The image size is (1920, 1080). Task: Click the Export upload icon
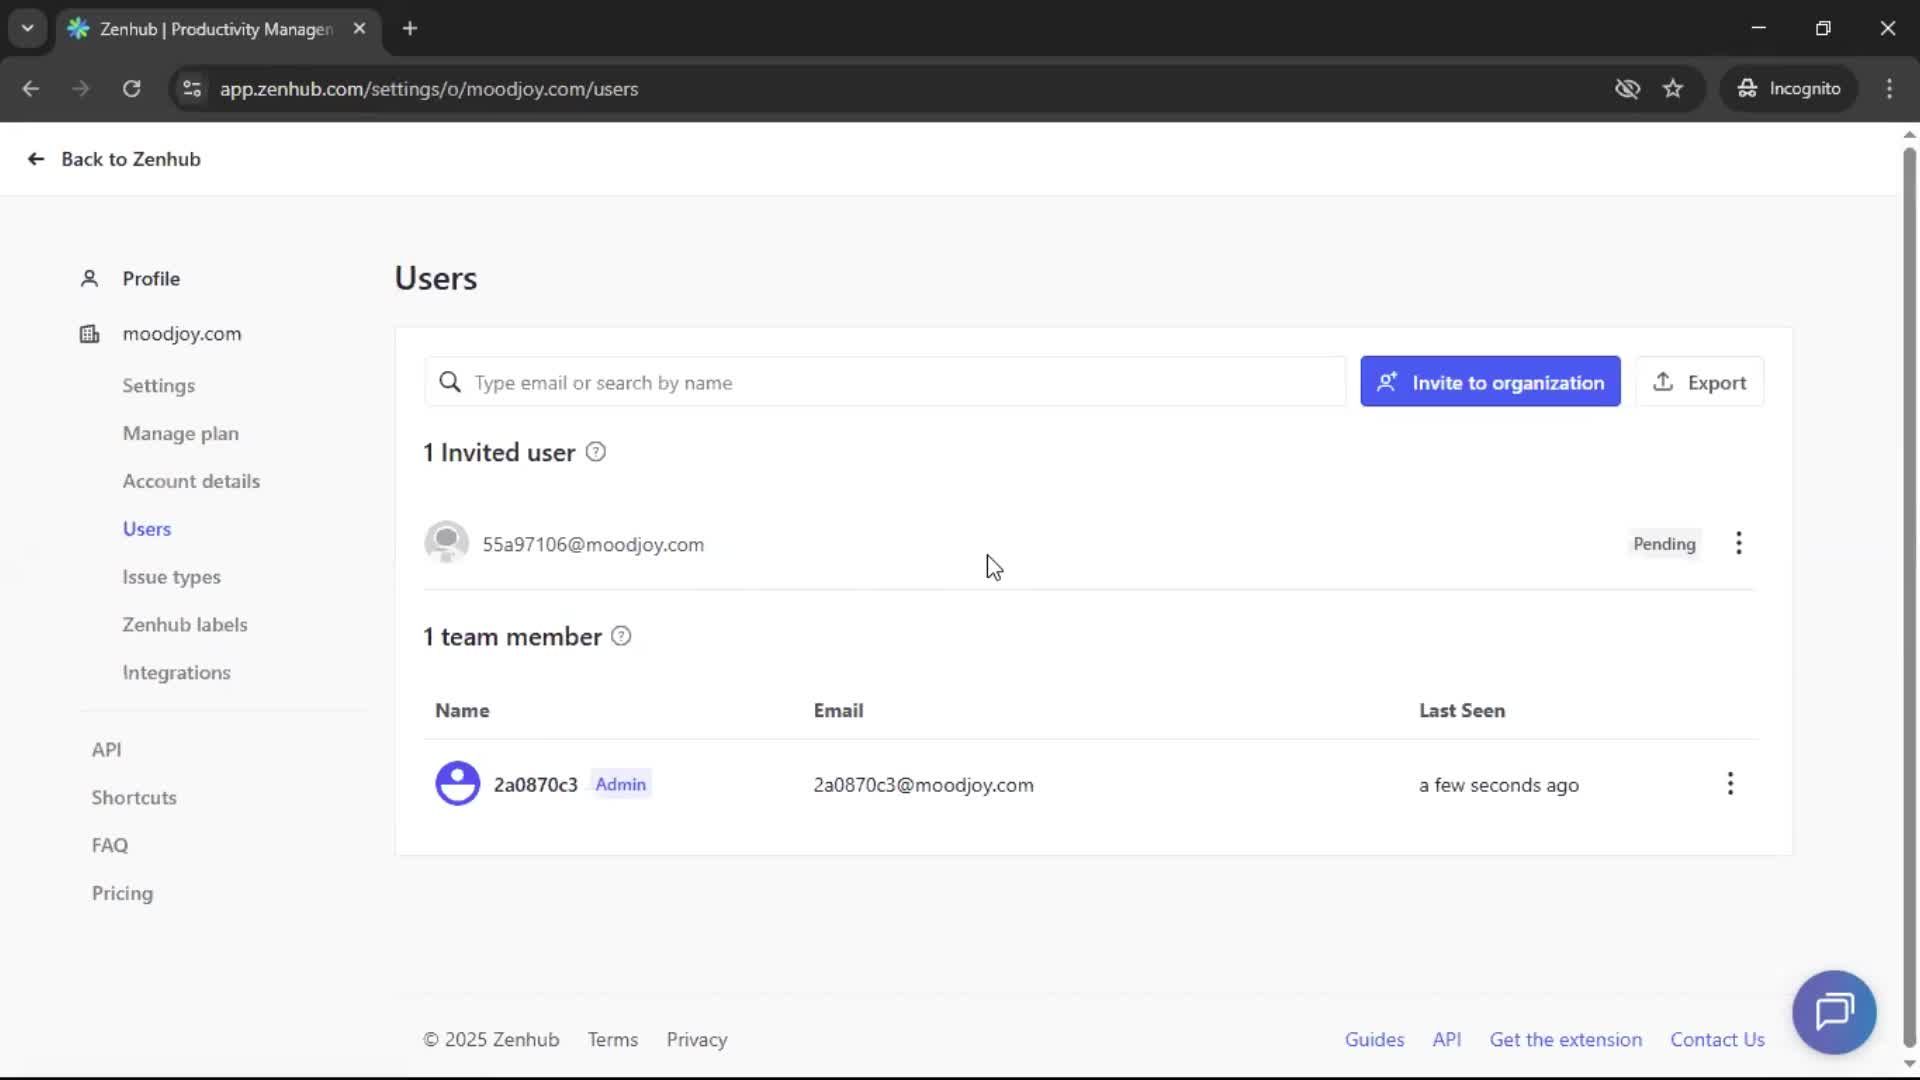[x=1663, y=381]
